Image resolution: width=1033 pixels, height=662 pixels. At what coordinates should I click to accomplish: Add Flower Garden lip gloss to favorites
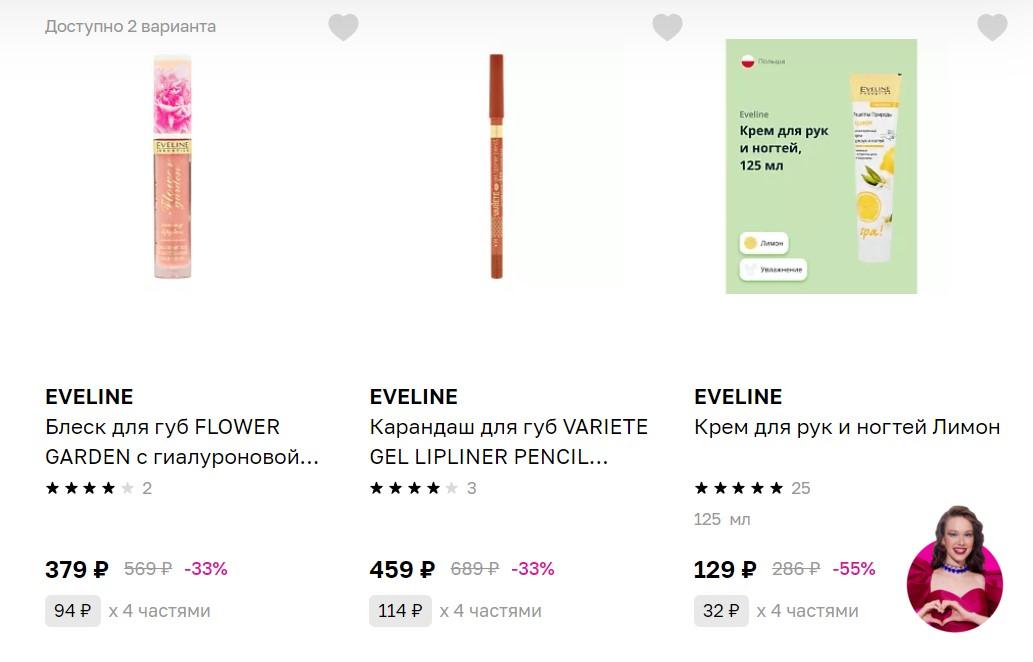coord(343,28)
